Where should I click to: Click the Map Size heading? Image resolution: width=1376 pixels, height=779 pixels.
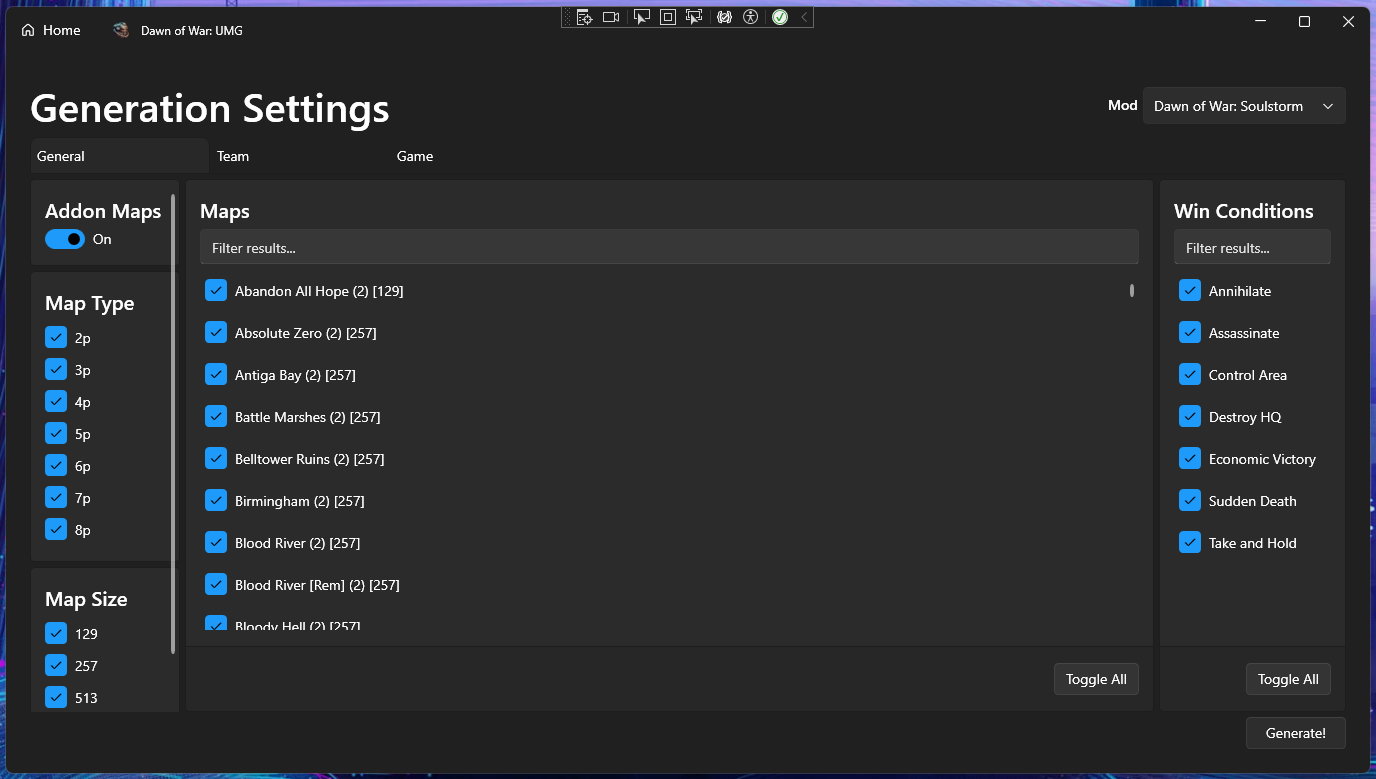pos(86,599)
